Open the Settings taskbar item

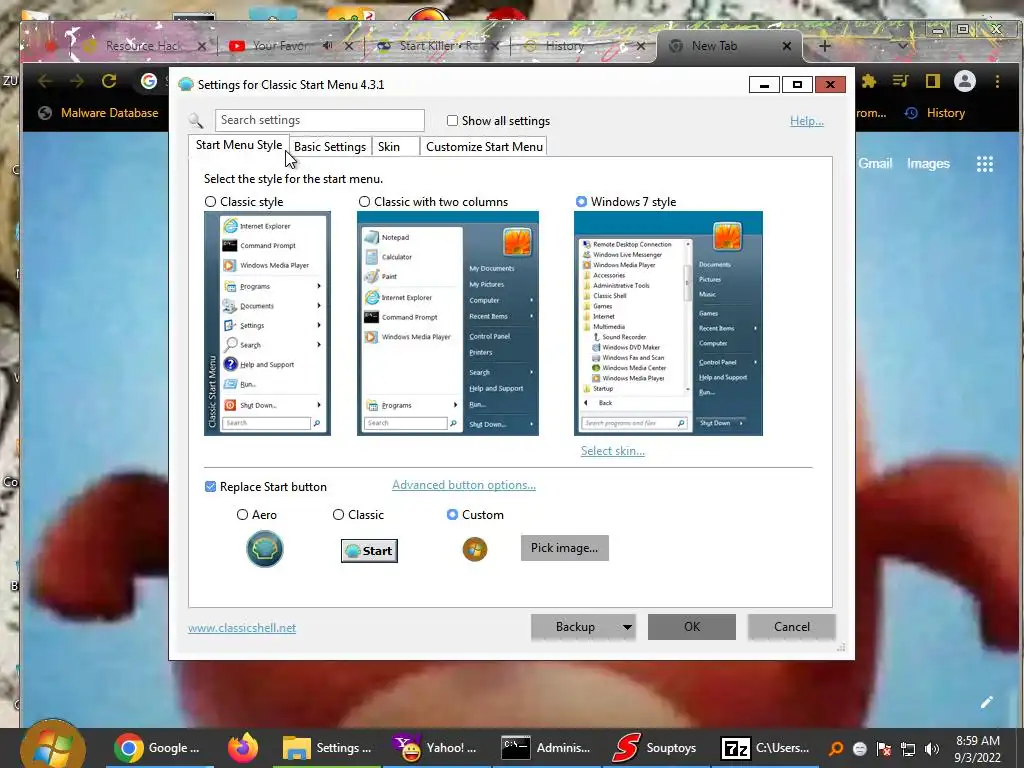pyautogui.click(x=327, y=748)
